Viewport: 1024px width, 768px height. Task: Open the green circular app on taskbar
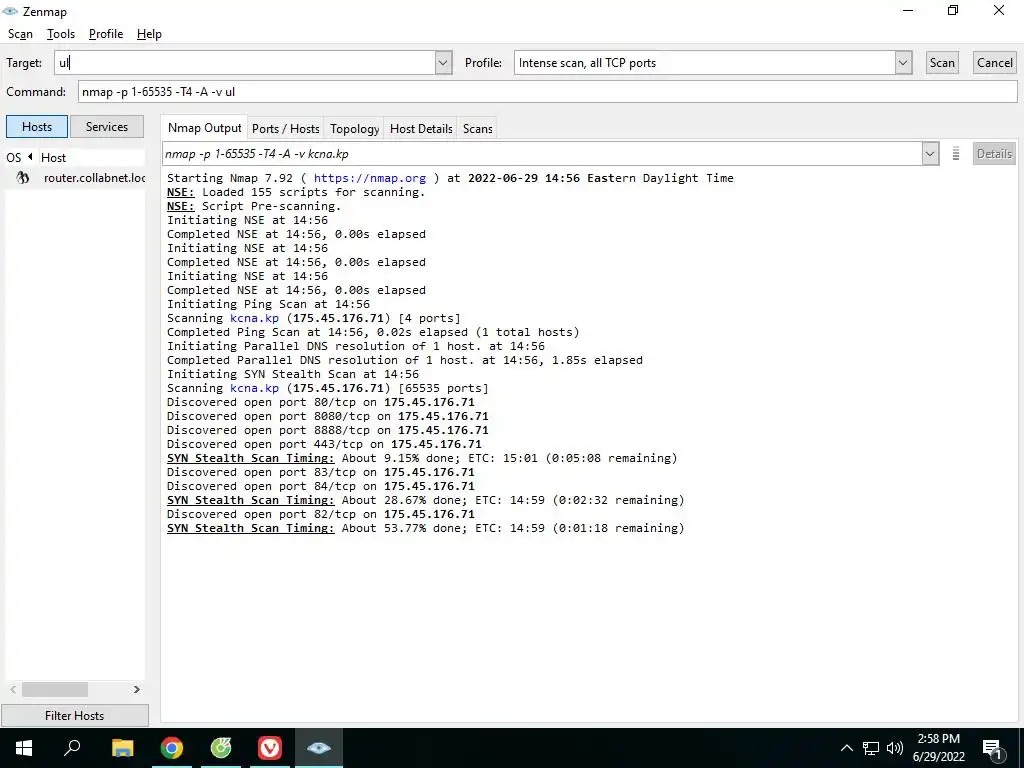click(221, 748)
